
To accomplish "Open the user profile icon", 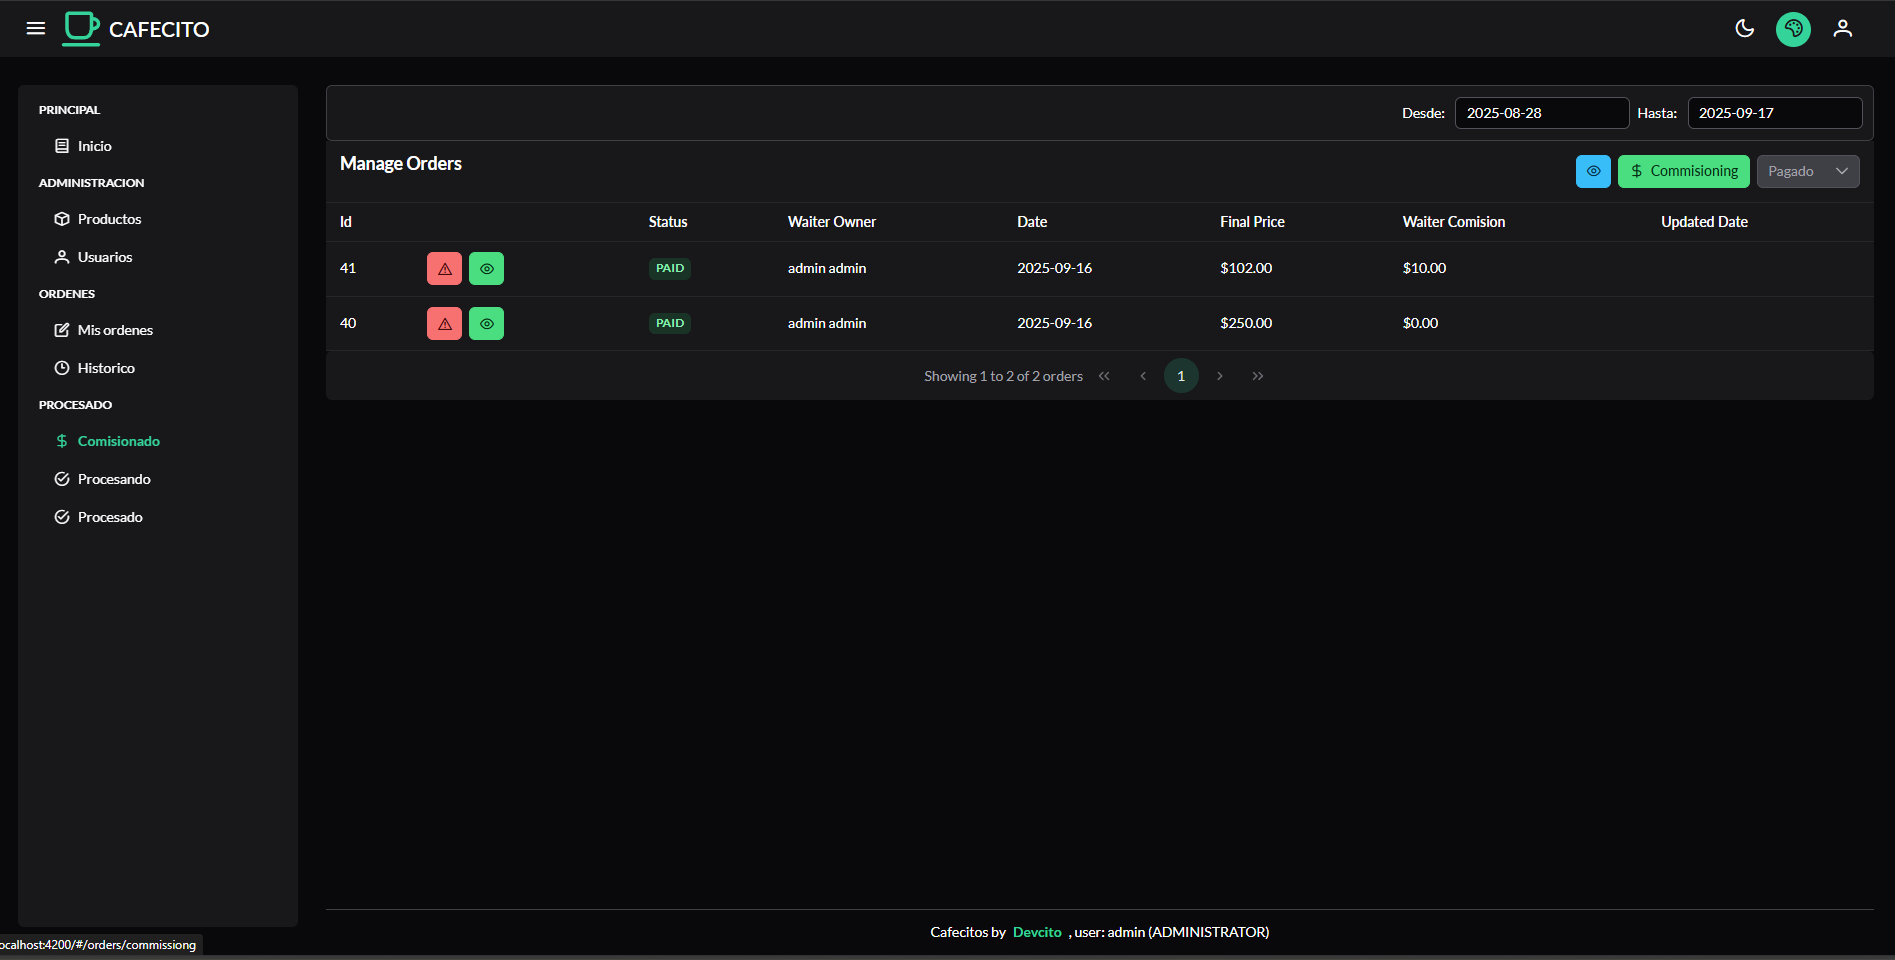I will (x=1842, y=28).
